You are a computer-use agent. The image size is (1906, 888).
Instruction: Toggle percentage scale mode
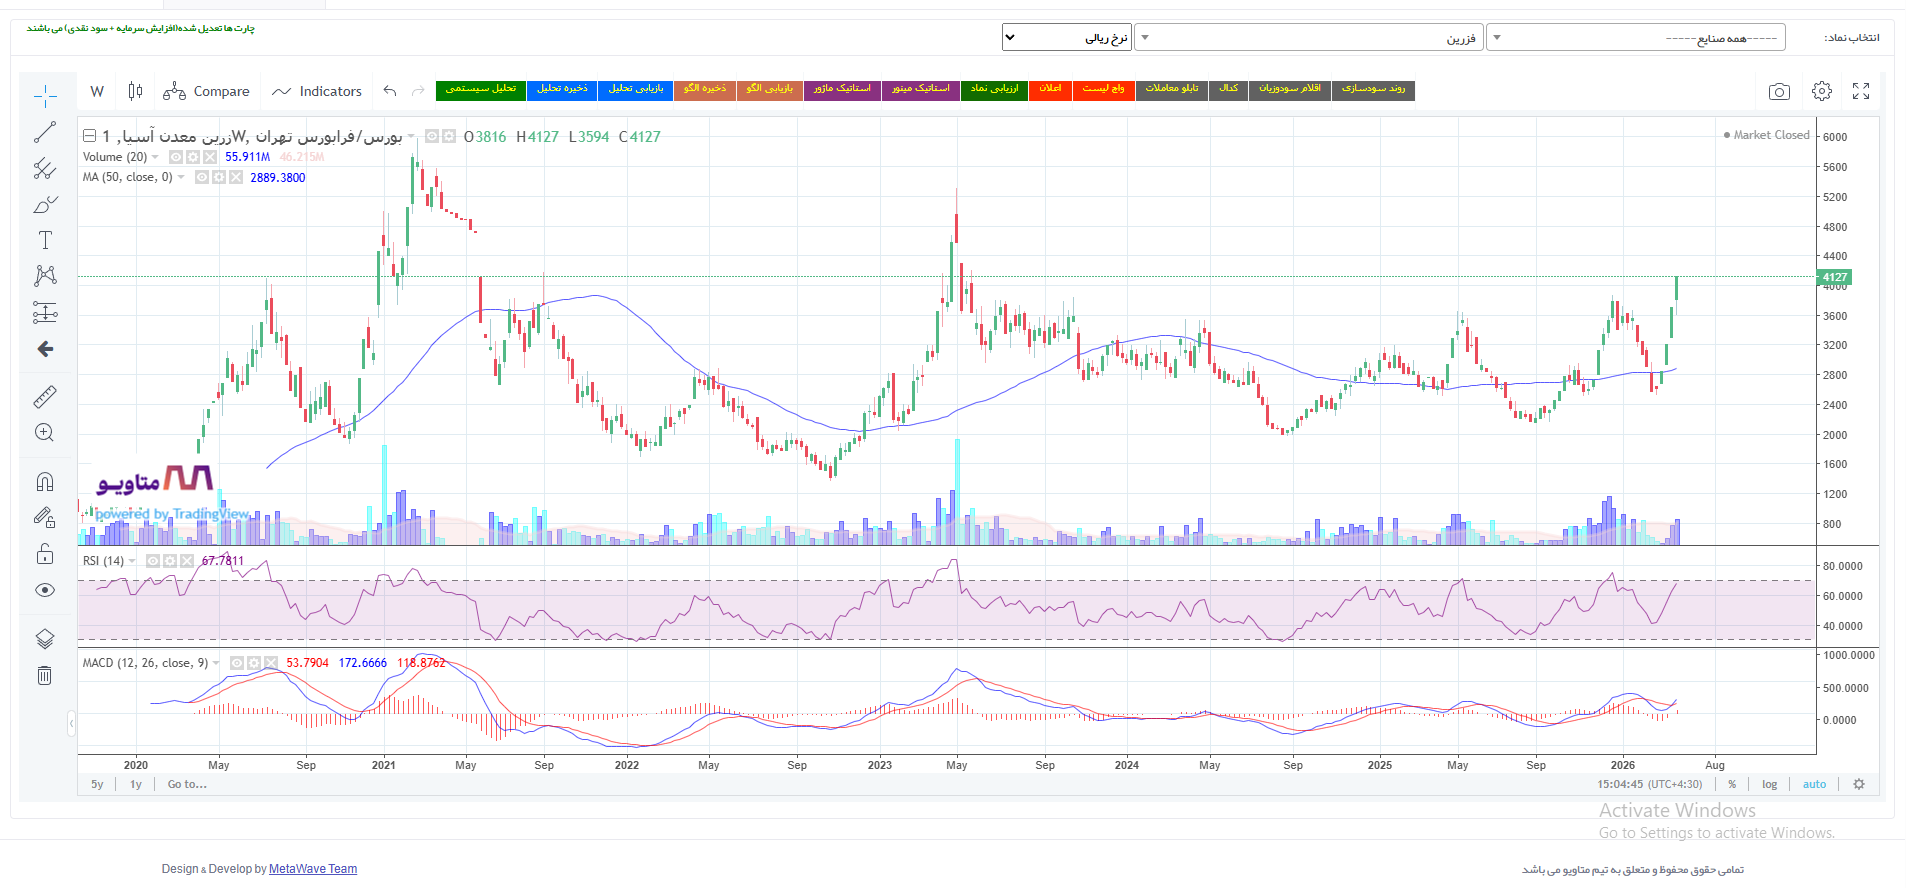coord(1732,784)
